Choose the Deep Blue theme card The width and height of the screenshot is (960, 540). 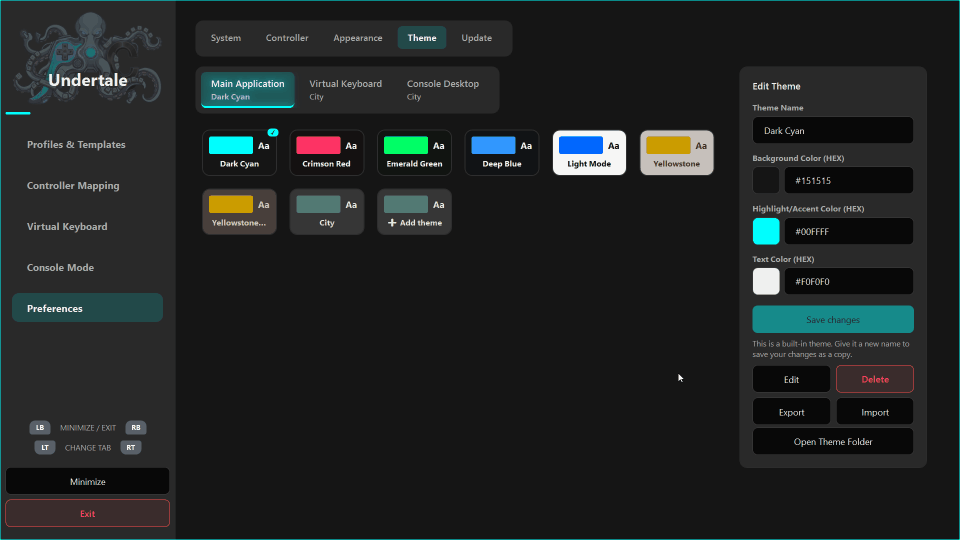click(x=502, y=152)
